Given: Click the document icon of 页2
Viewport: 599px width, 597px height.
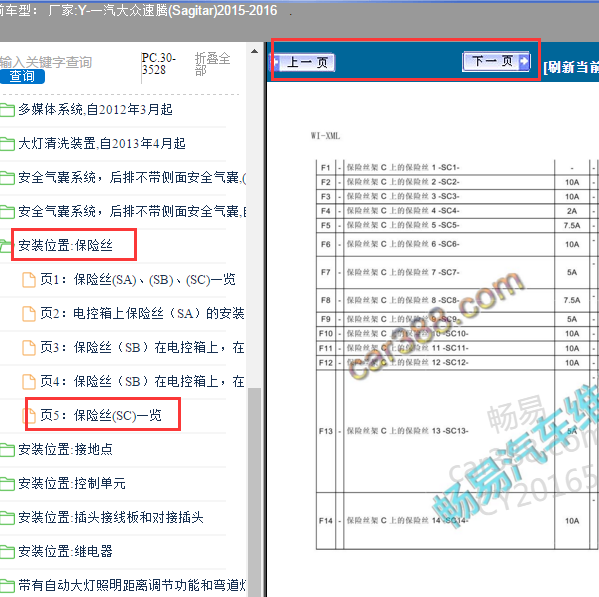Looking at the screenshot, I should (29, 314).
